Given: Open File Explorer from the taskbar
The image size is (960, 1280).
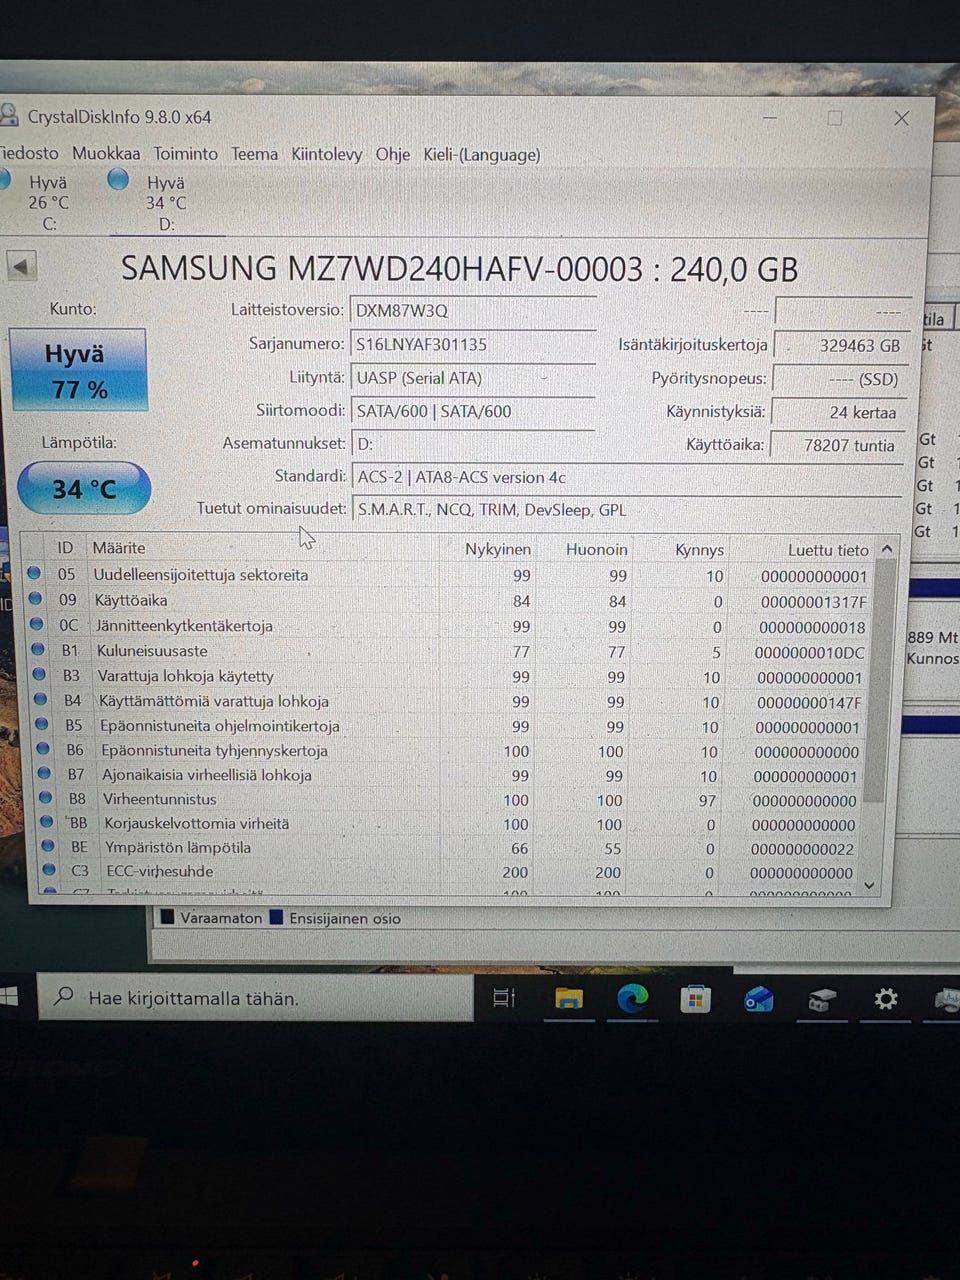Looking at the screenshot, I should pos(569,998).
